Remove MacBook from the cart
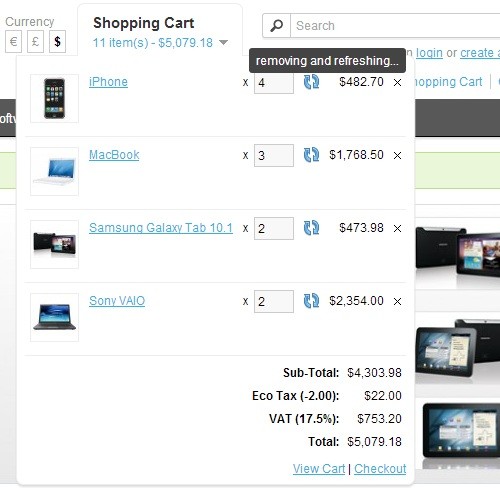500x500 pixels. (x=397, y=155)
